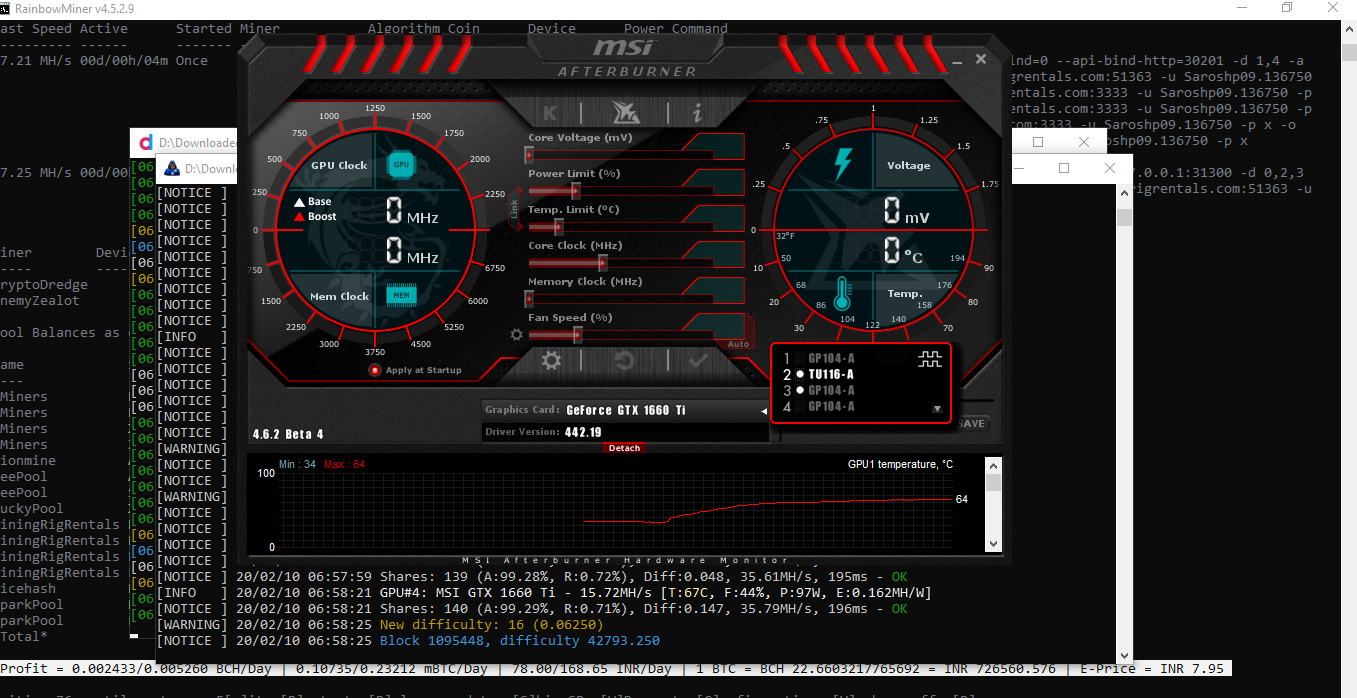Click the SAVE profile button
The width and height of the screenshot is (1357, 698).
click(971, 423)
